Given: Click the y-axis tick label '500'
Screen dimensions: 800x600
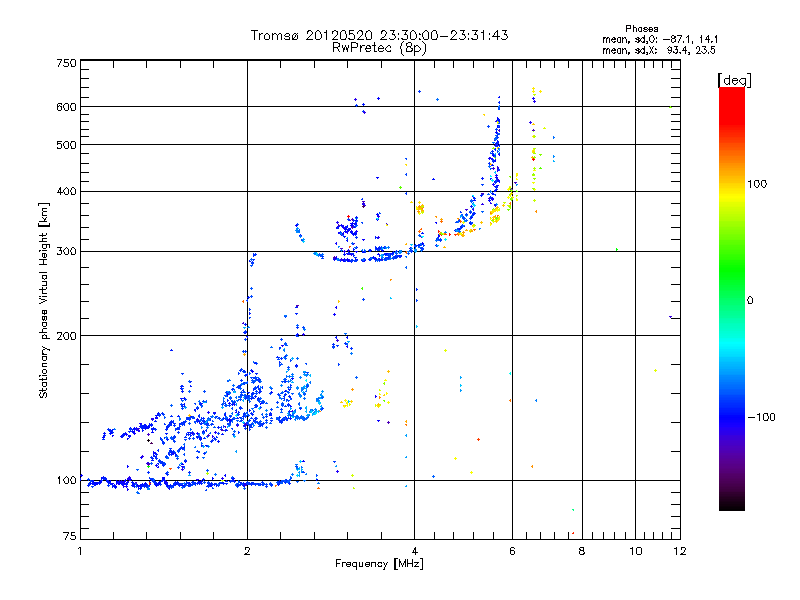Looking at the screenshot, I should pos(66,145).
